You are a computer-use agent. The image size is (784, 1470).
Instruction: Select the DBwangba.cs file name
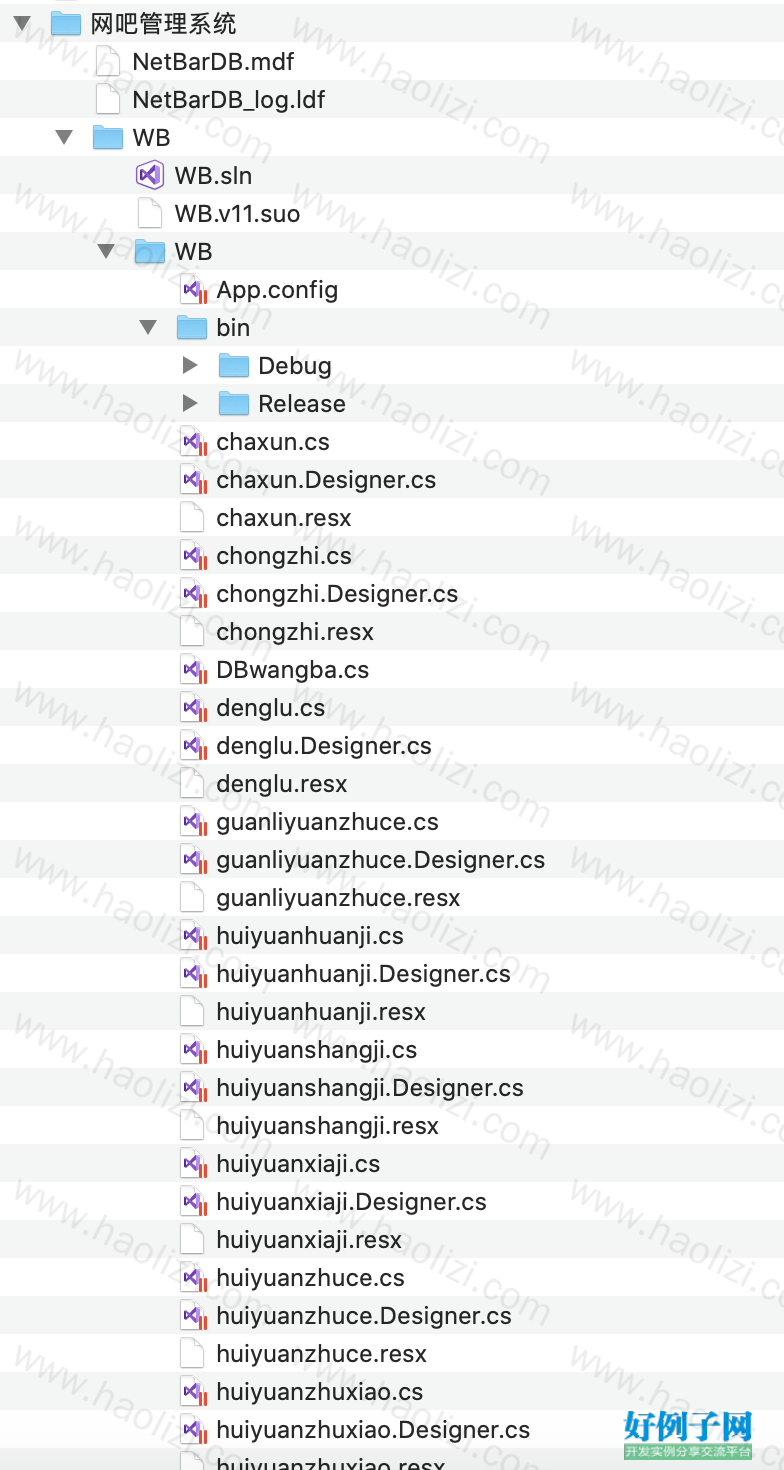(x=293, y=670)
